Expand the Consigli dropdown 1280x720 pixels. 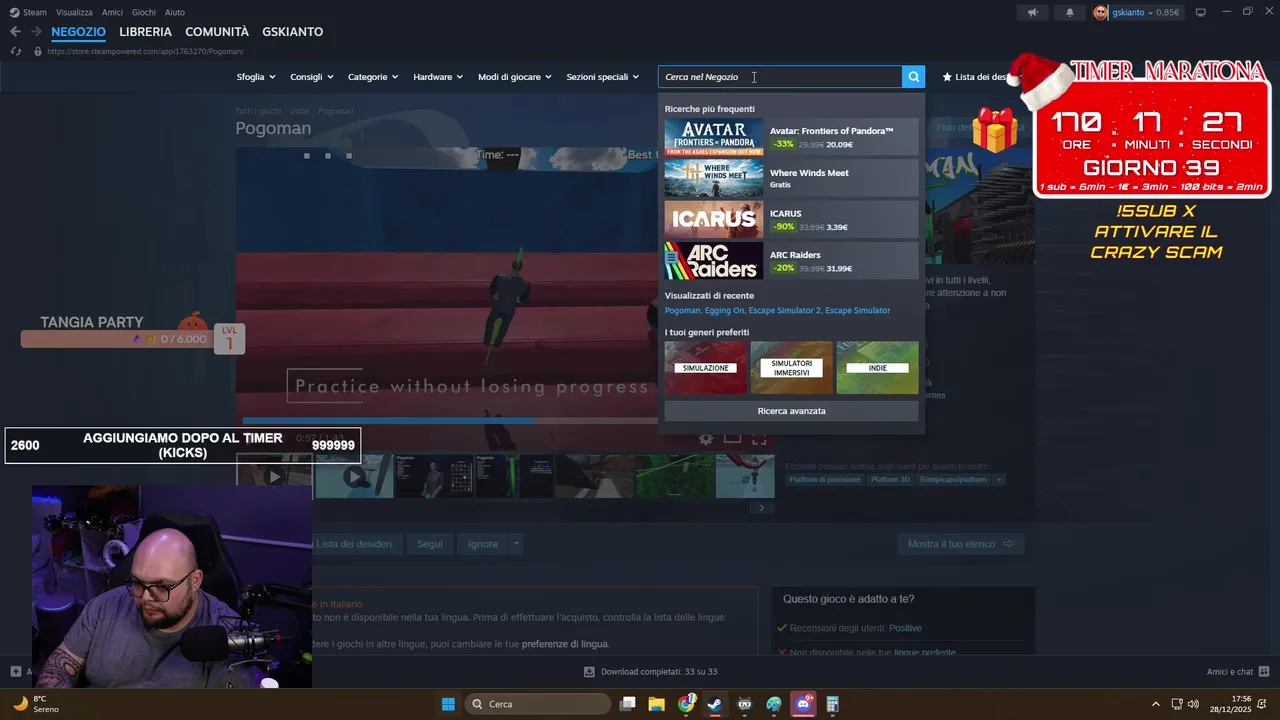point(311,77)
